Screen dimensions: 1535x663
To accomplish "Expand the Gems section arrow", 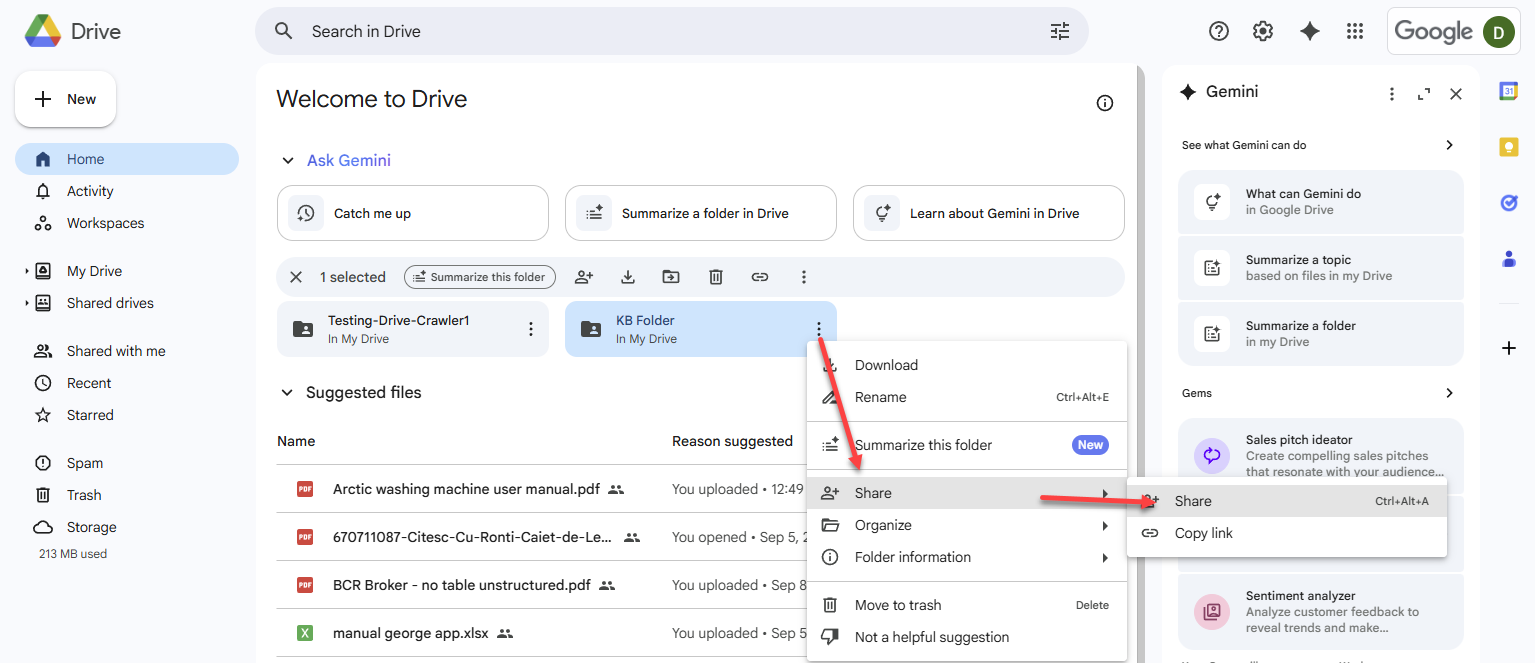I will click(x=1449, y=393).
